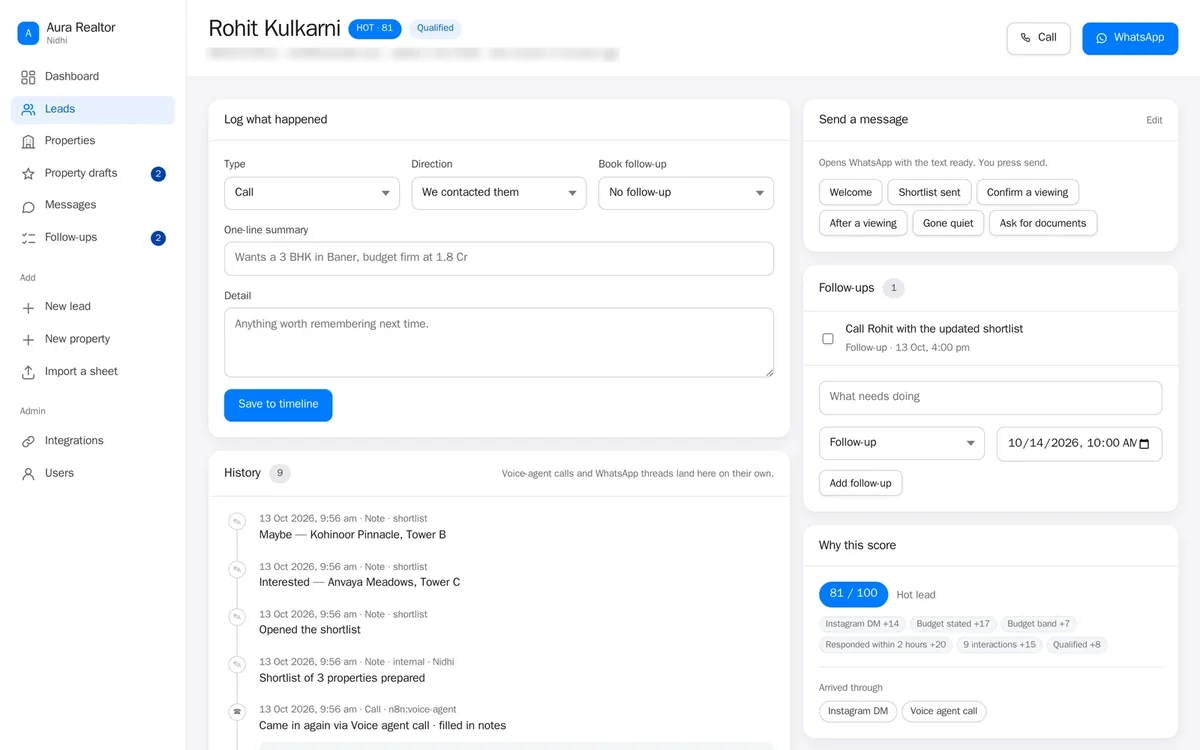Choose the Shortlist sent message template
This screenshot has height=750, width=1200.
(929, 192)
